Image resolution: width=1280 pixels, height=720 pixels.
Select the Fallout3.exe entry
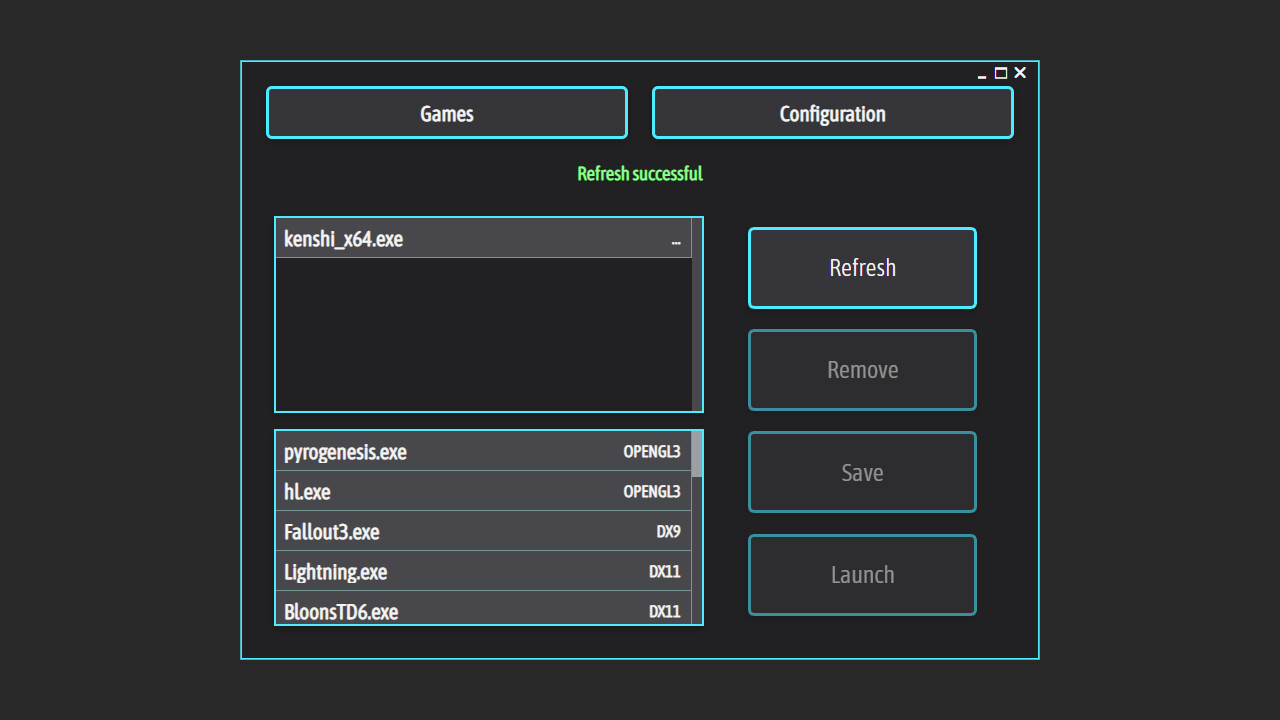coord(332,532)
